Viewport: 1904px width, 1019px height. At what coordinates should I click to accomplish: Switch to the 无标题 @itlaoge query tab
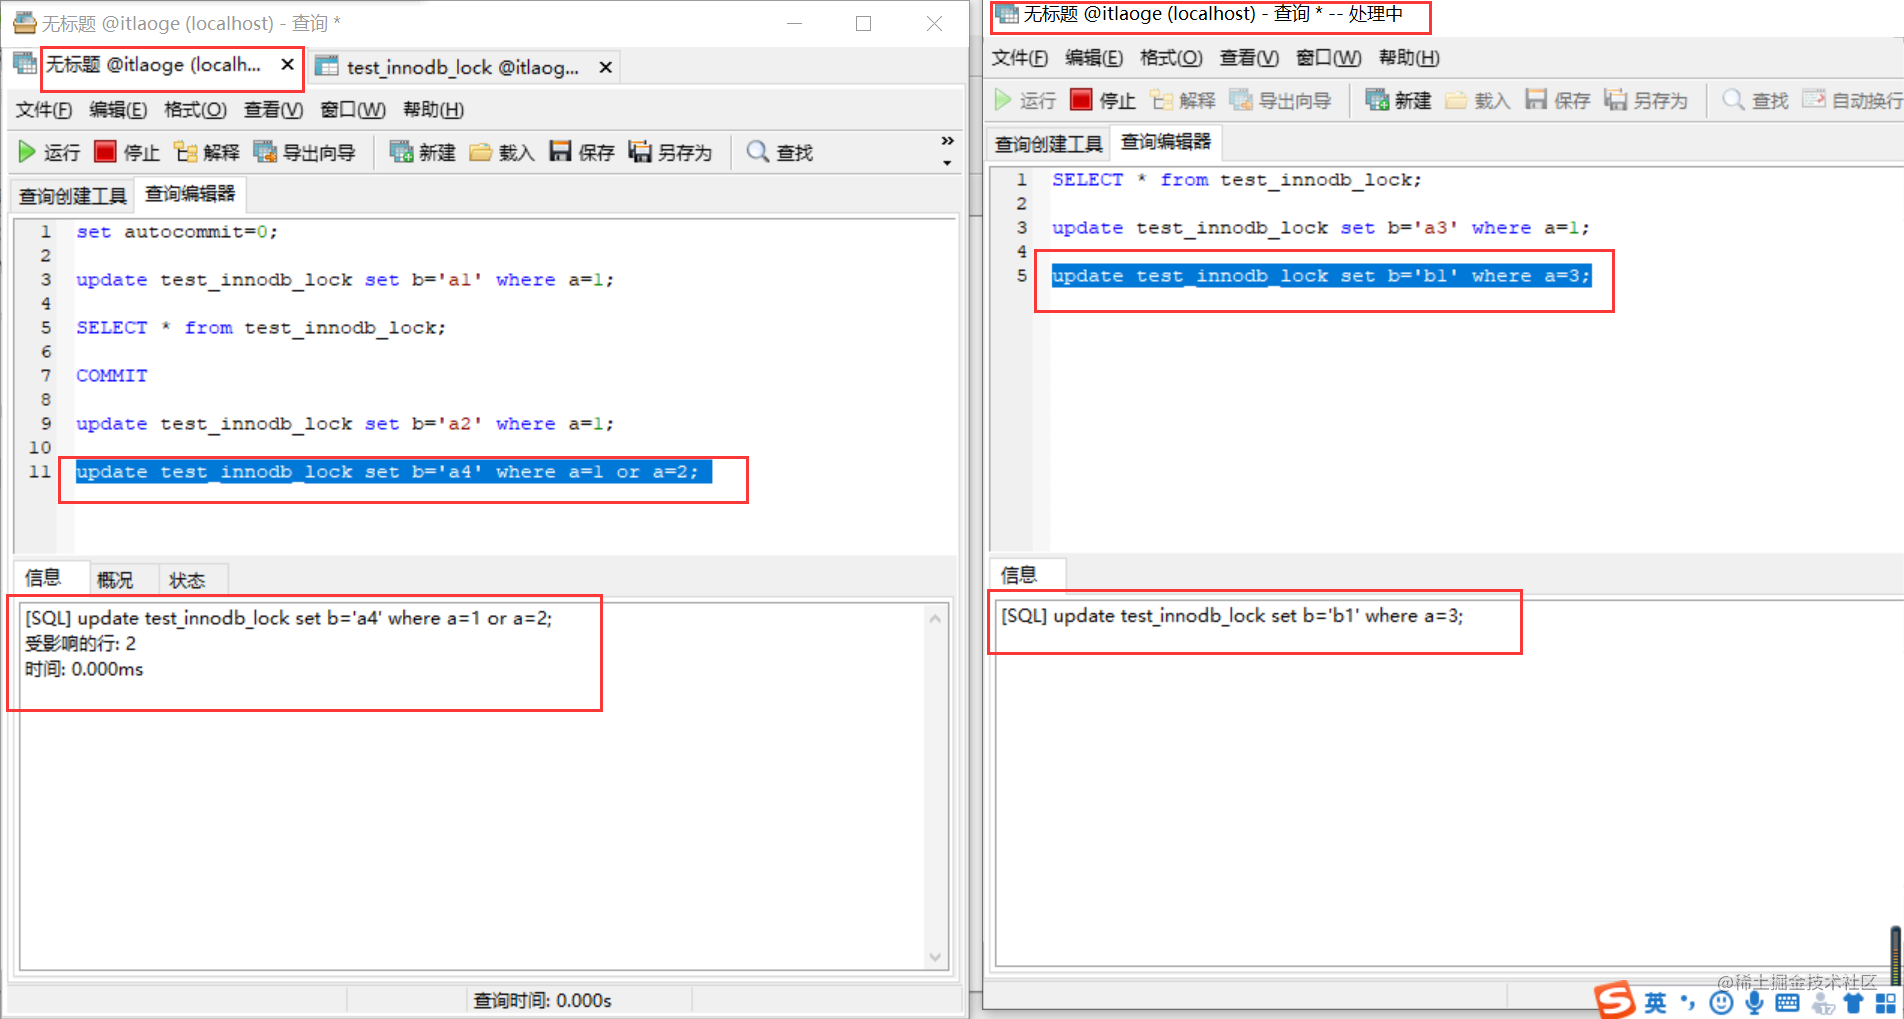tap(153, 65)
